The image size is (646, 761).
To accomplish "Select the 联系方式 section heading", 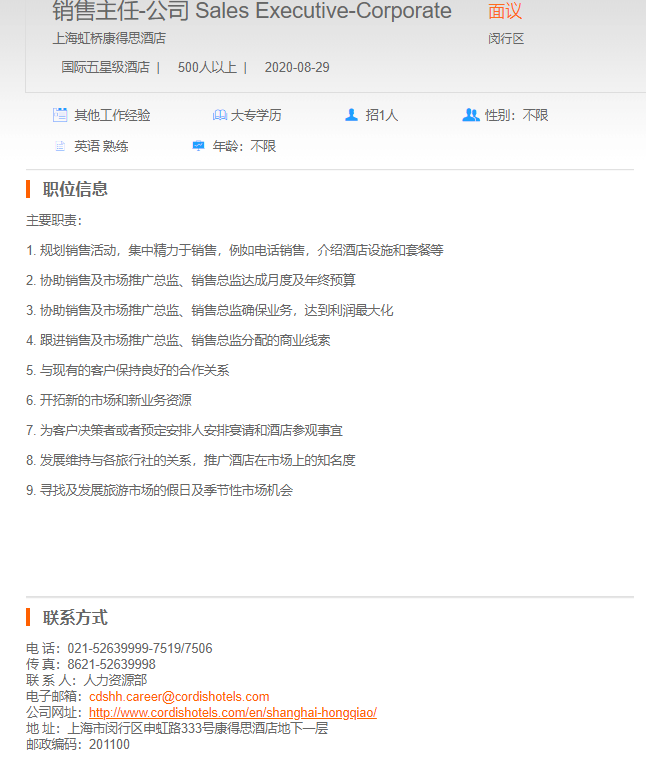I will [x=75, y=617].
